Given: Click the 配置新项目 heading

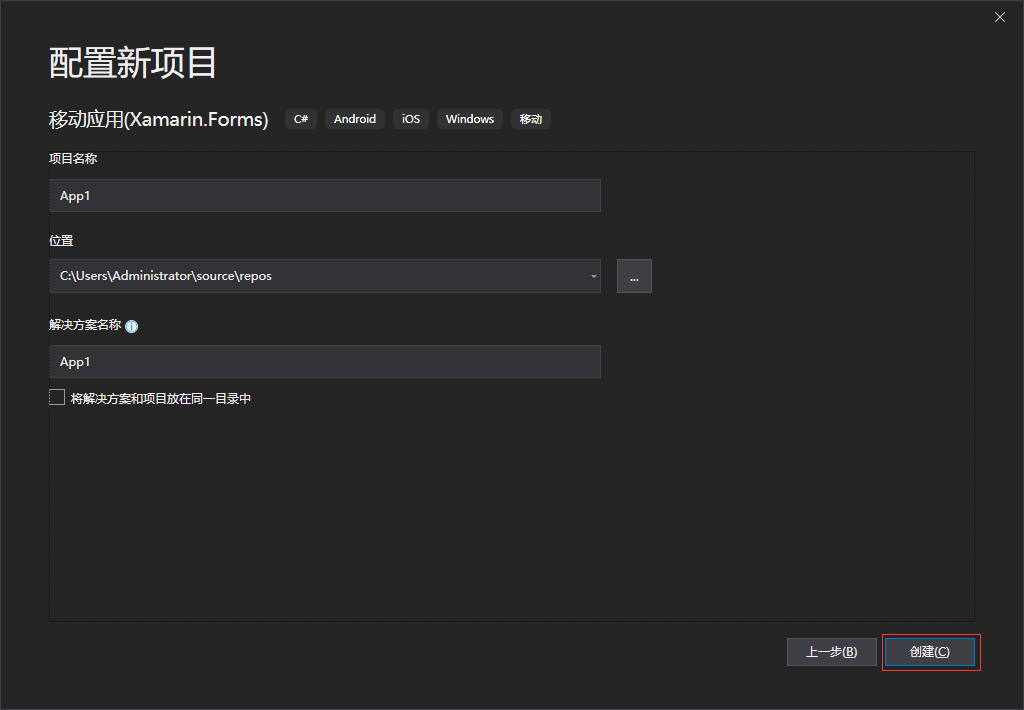Looking at the screenshot, I should click(133, 63).
